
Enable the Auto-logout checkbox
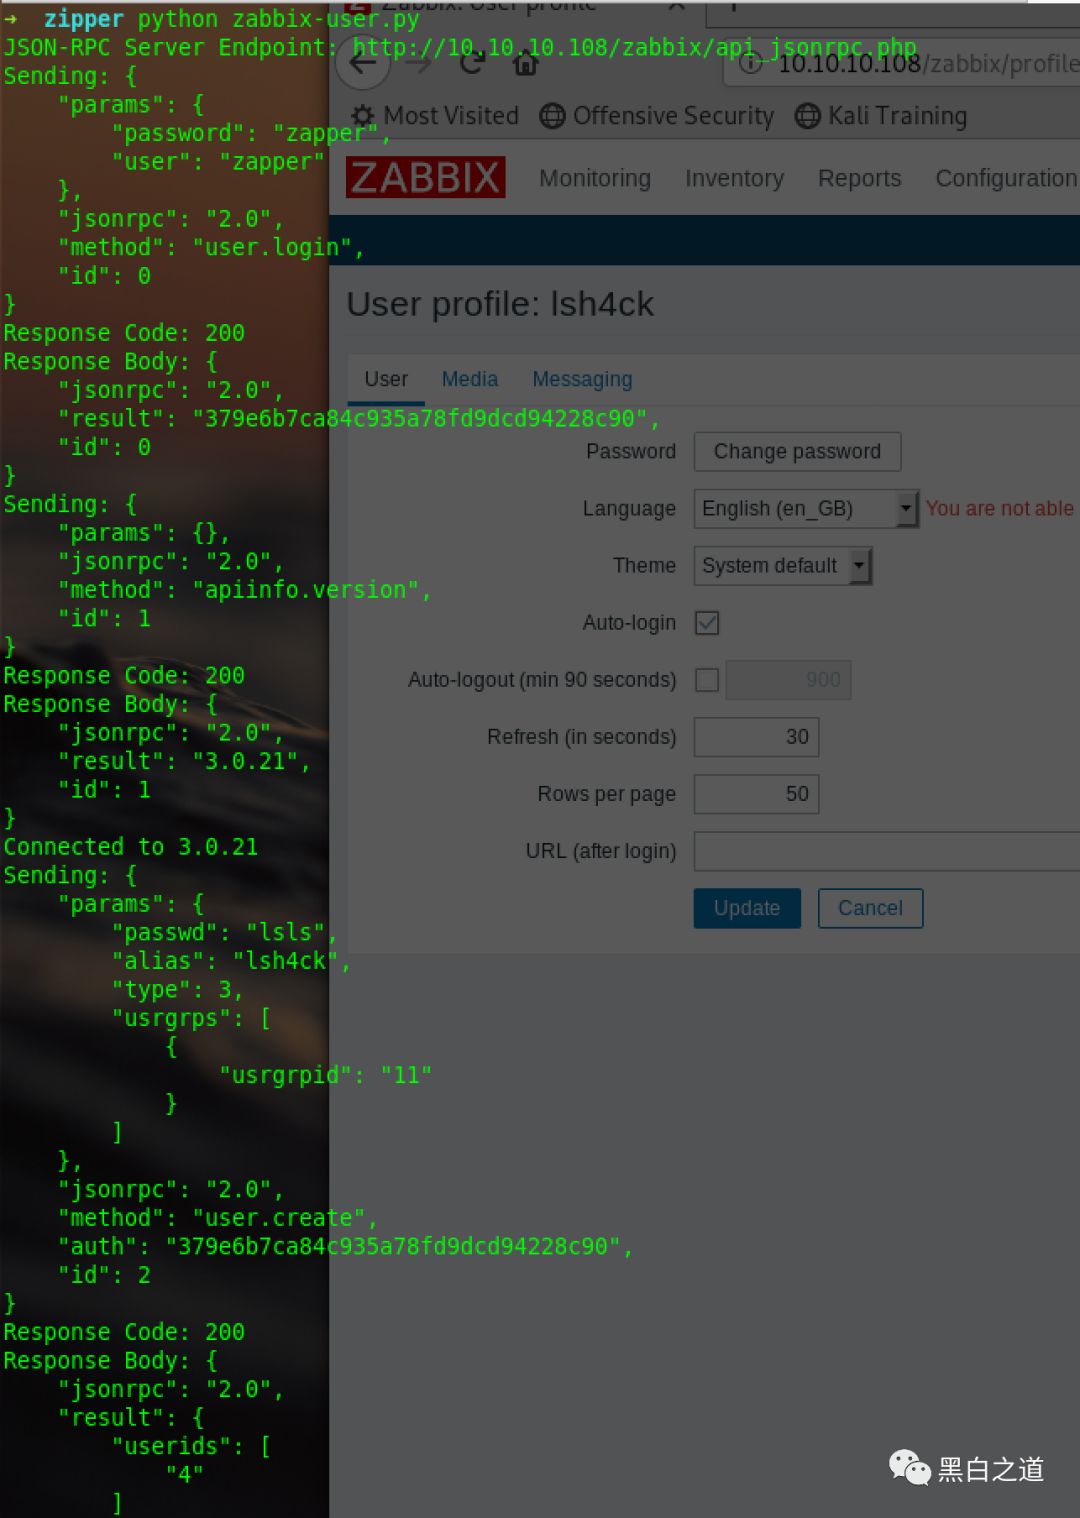pos(707,680)
